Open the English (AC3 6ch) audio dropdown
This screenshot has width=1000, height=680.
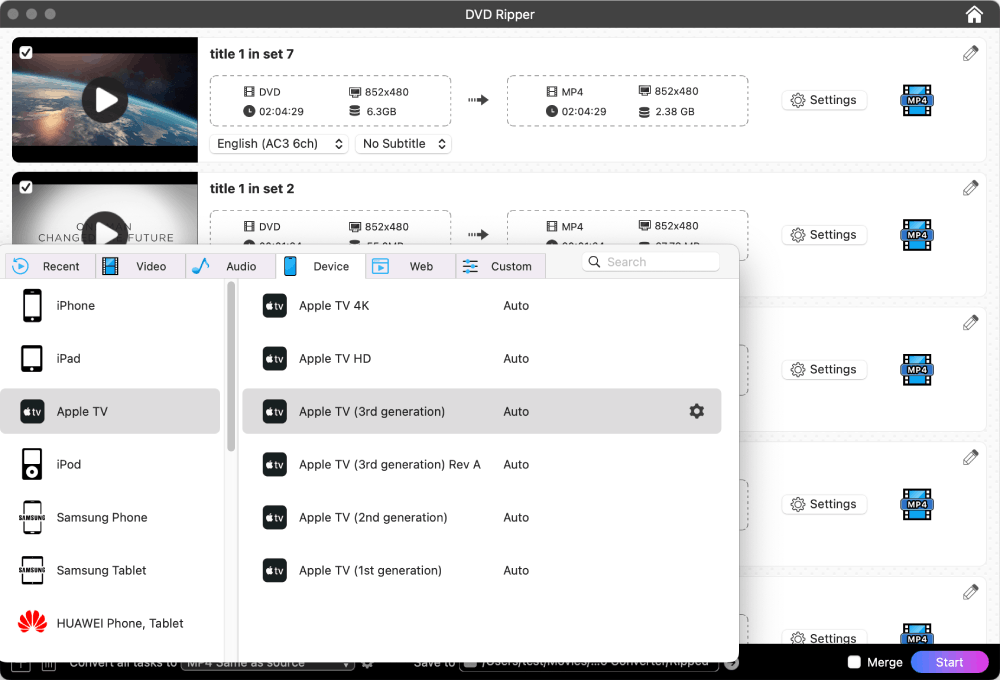coord(280,144)
